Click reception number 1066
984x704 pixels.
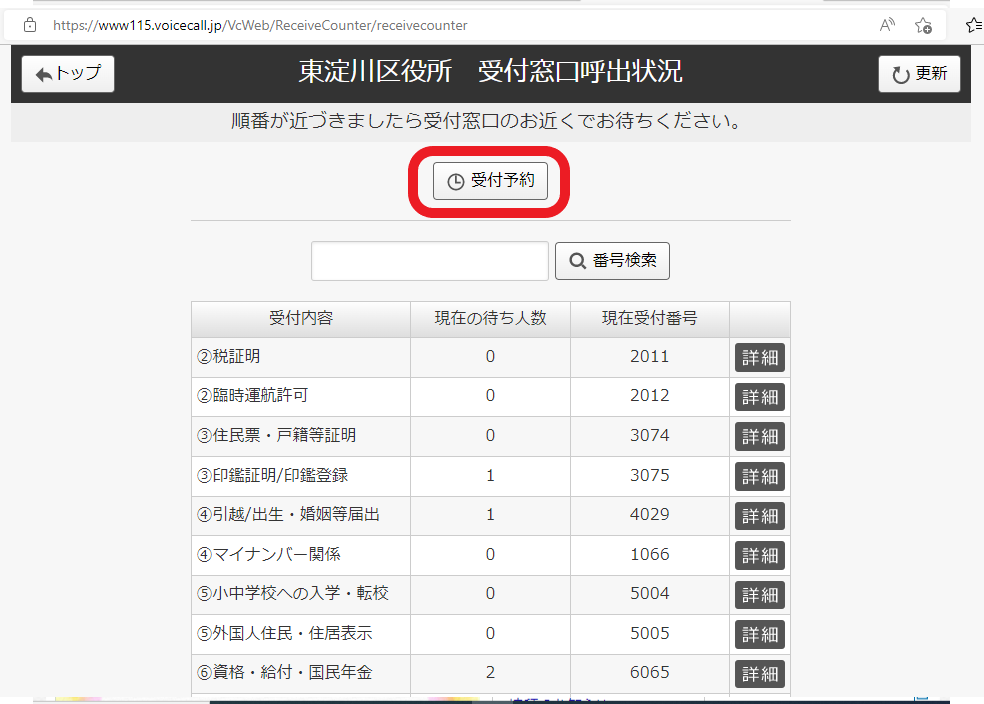(650, 555)
